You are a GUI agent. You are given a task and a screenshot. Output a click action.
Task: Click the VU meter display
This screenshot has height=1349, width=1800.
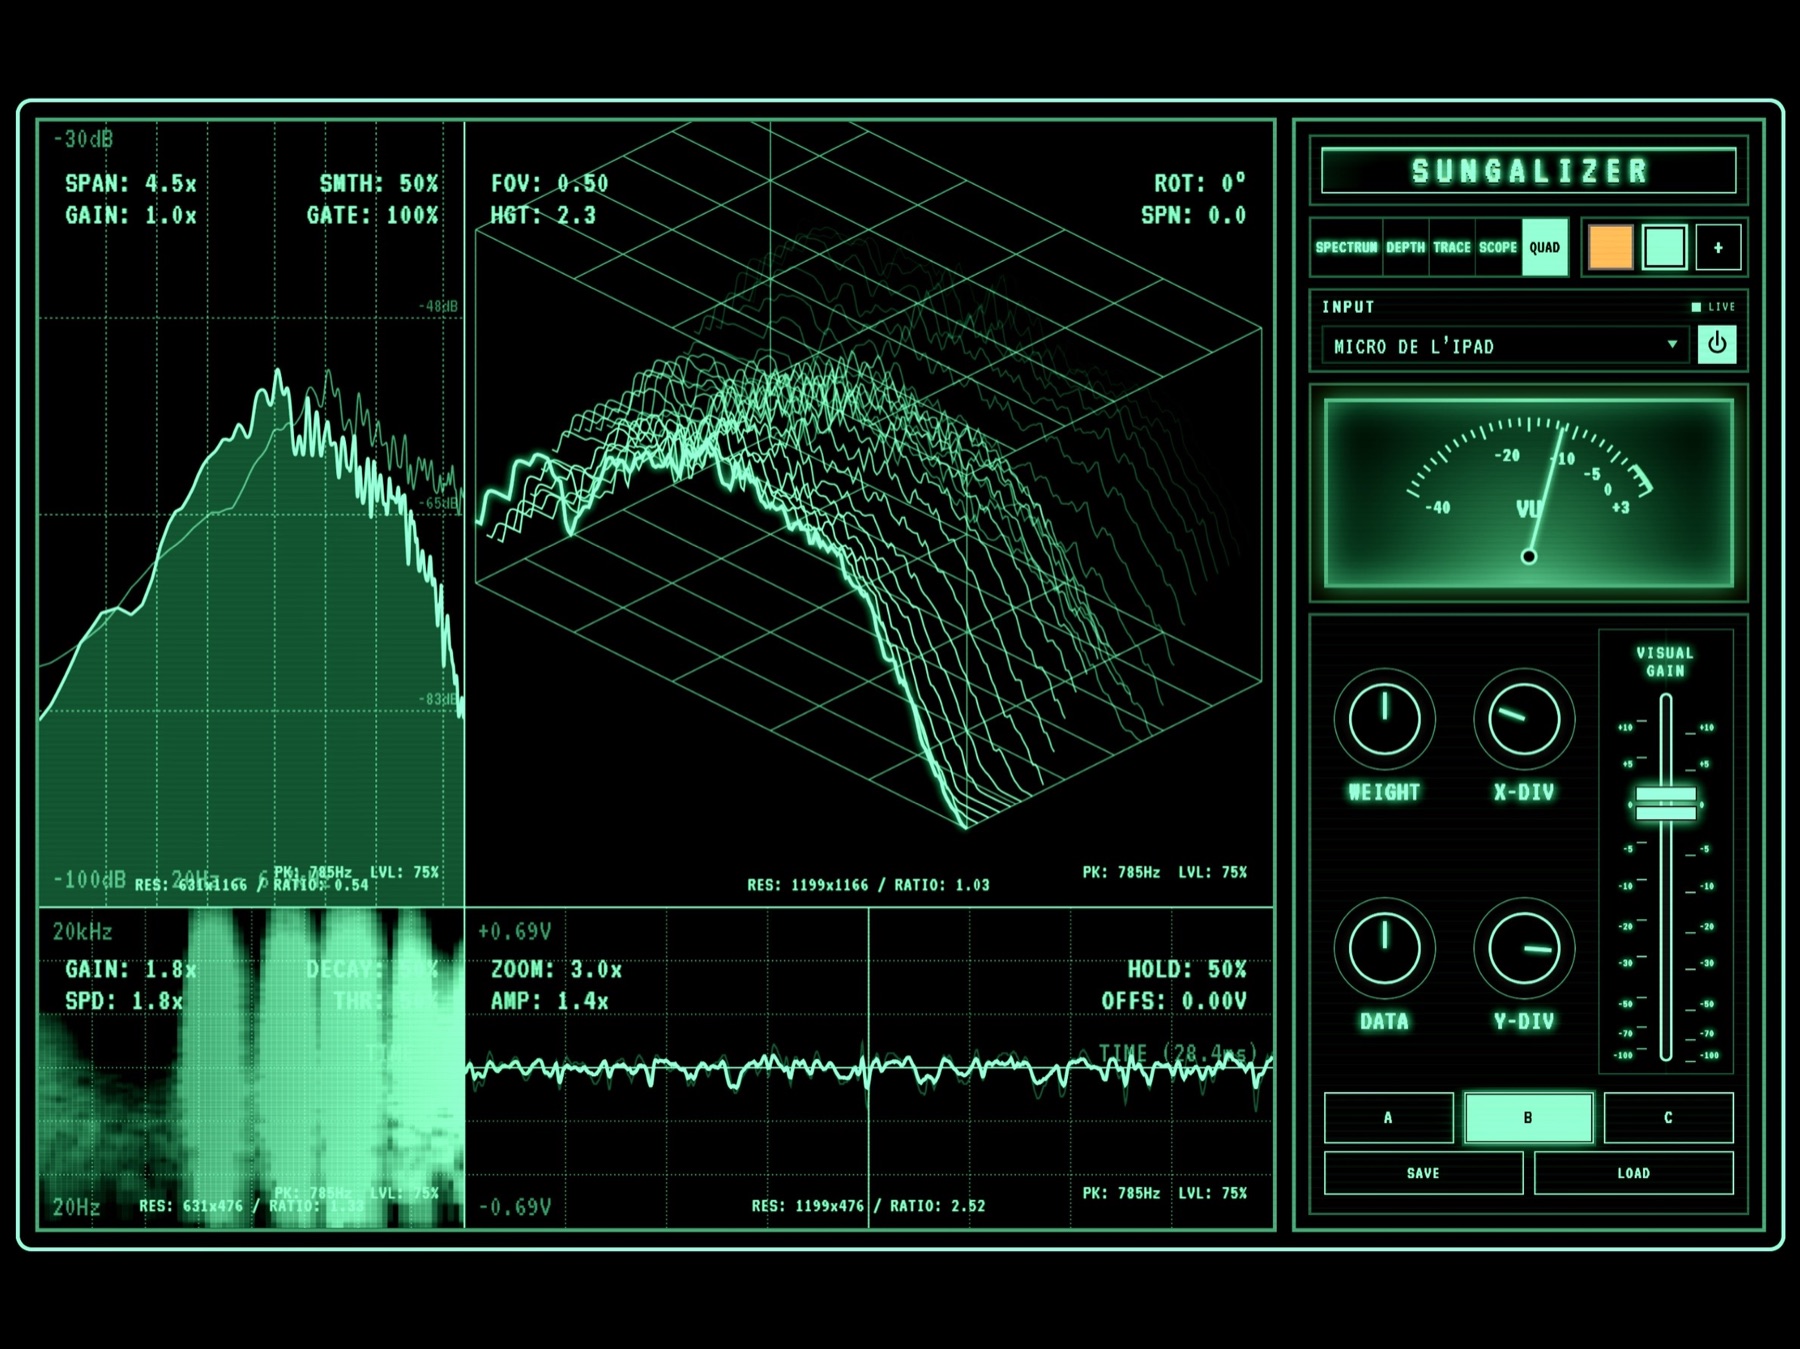pyautogui.click(x=1528, y=492)
